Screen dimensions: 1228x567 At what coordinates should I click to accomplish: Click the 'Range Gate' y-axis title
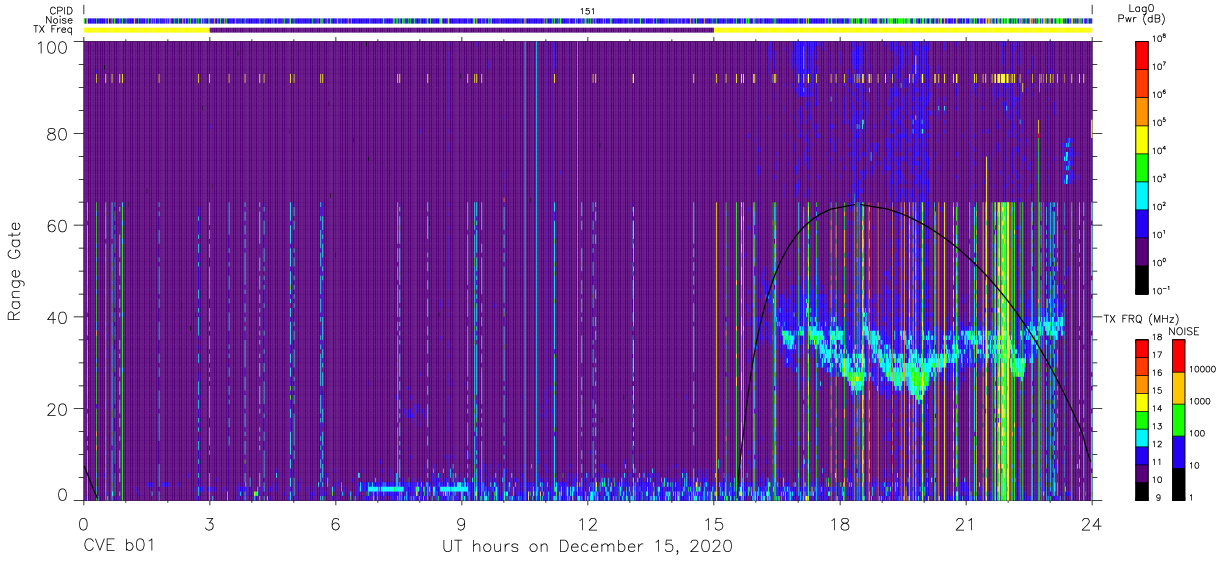click(15, 271)
